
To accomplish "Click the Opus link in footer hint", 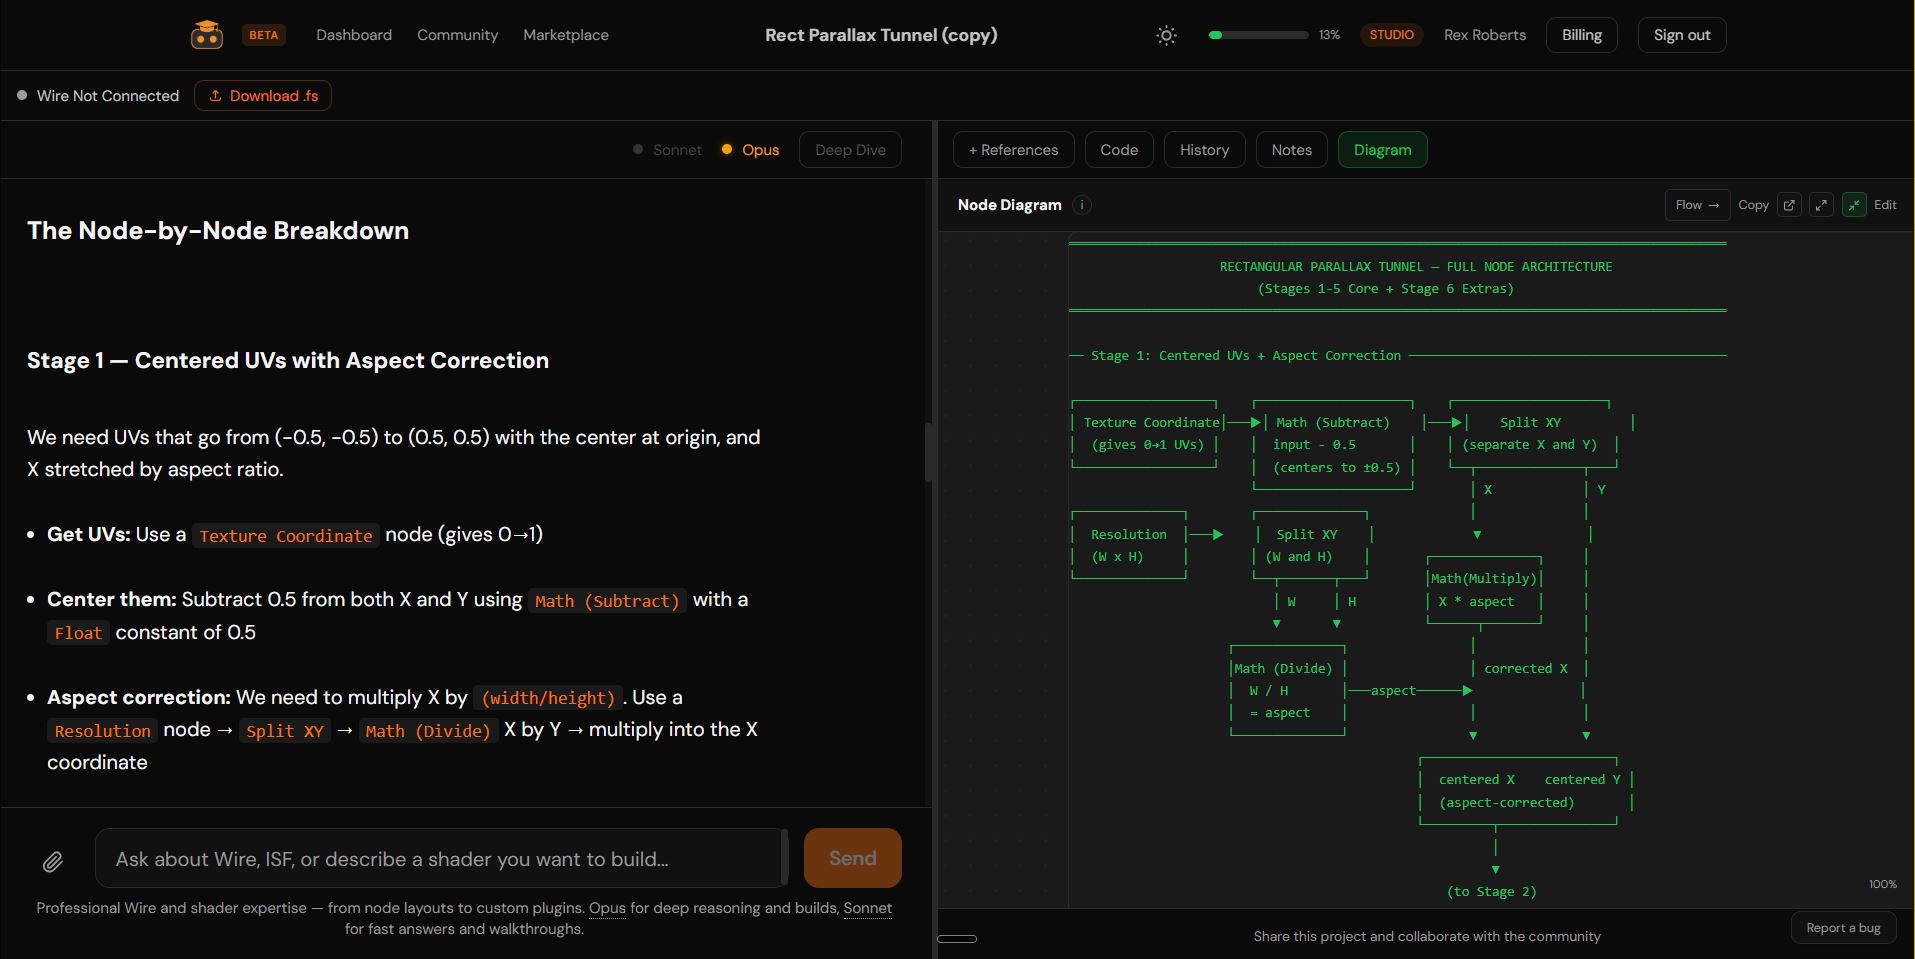I will click(607, 908).
